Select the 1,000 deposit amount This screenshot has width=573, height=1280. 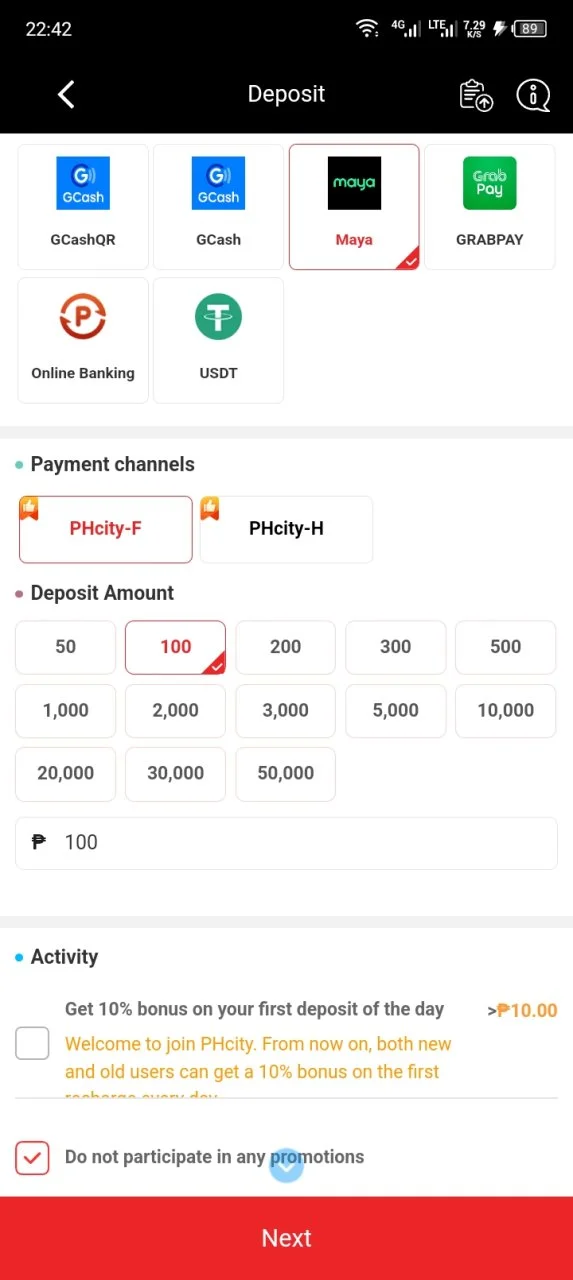[65, 711]
